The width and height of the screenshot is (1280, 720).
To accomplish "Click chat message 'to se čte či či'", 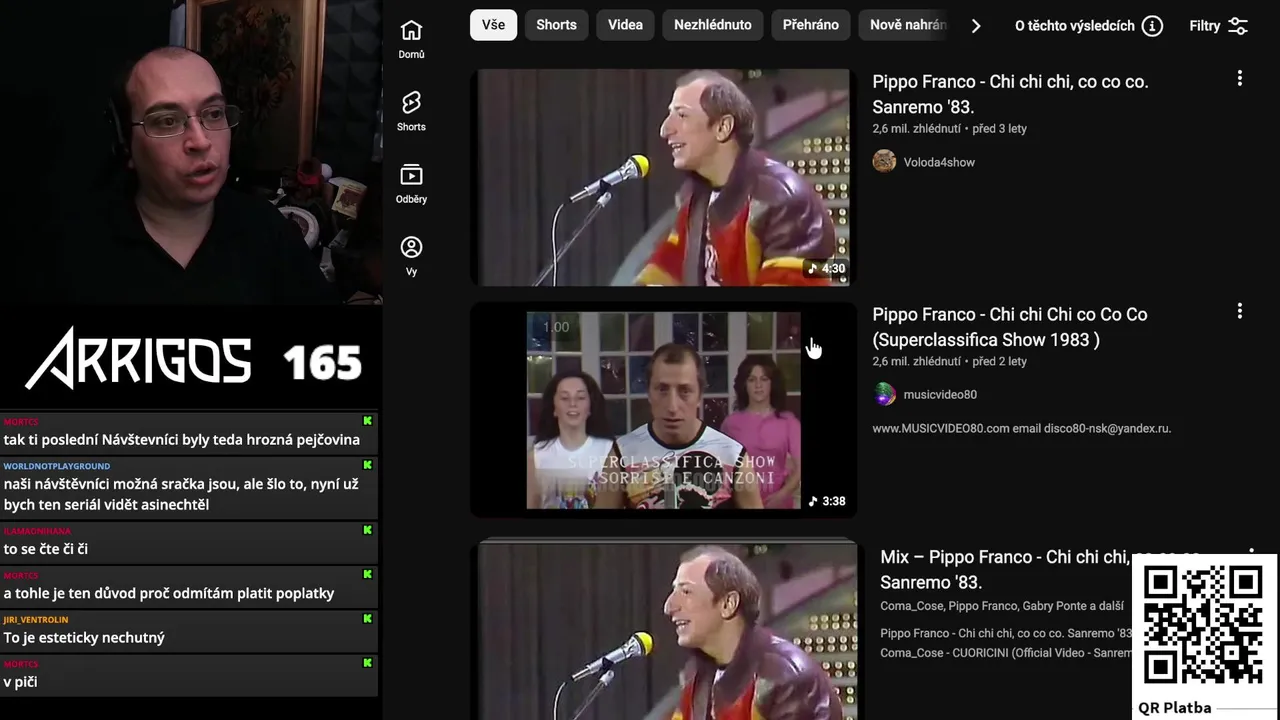I will click(46, 548).
